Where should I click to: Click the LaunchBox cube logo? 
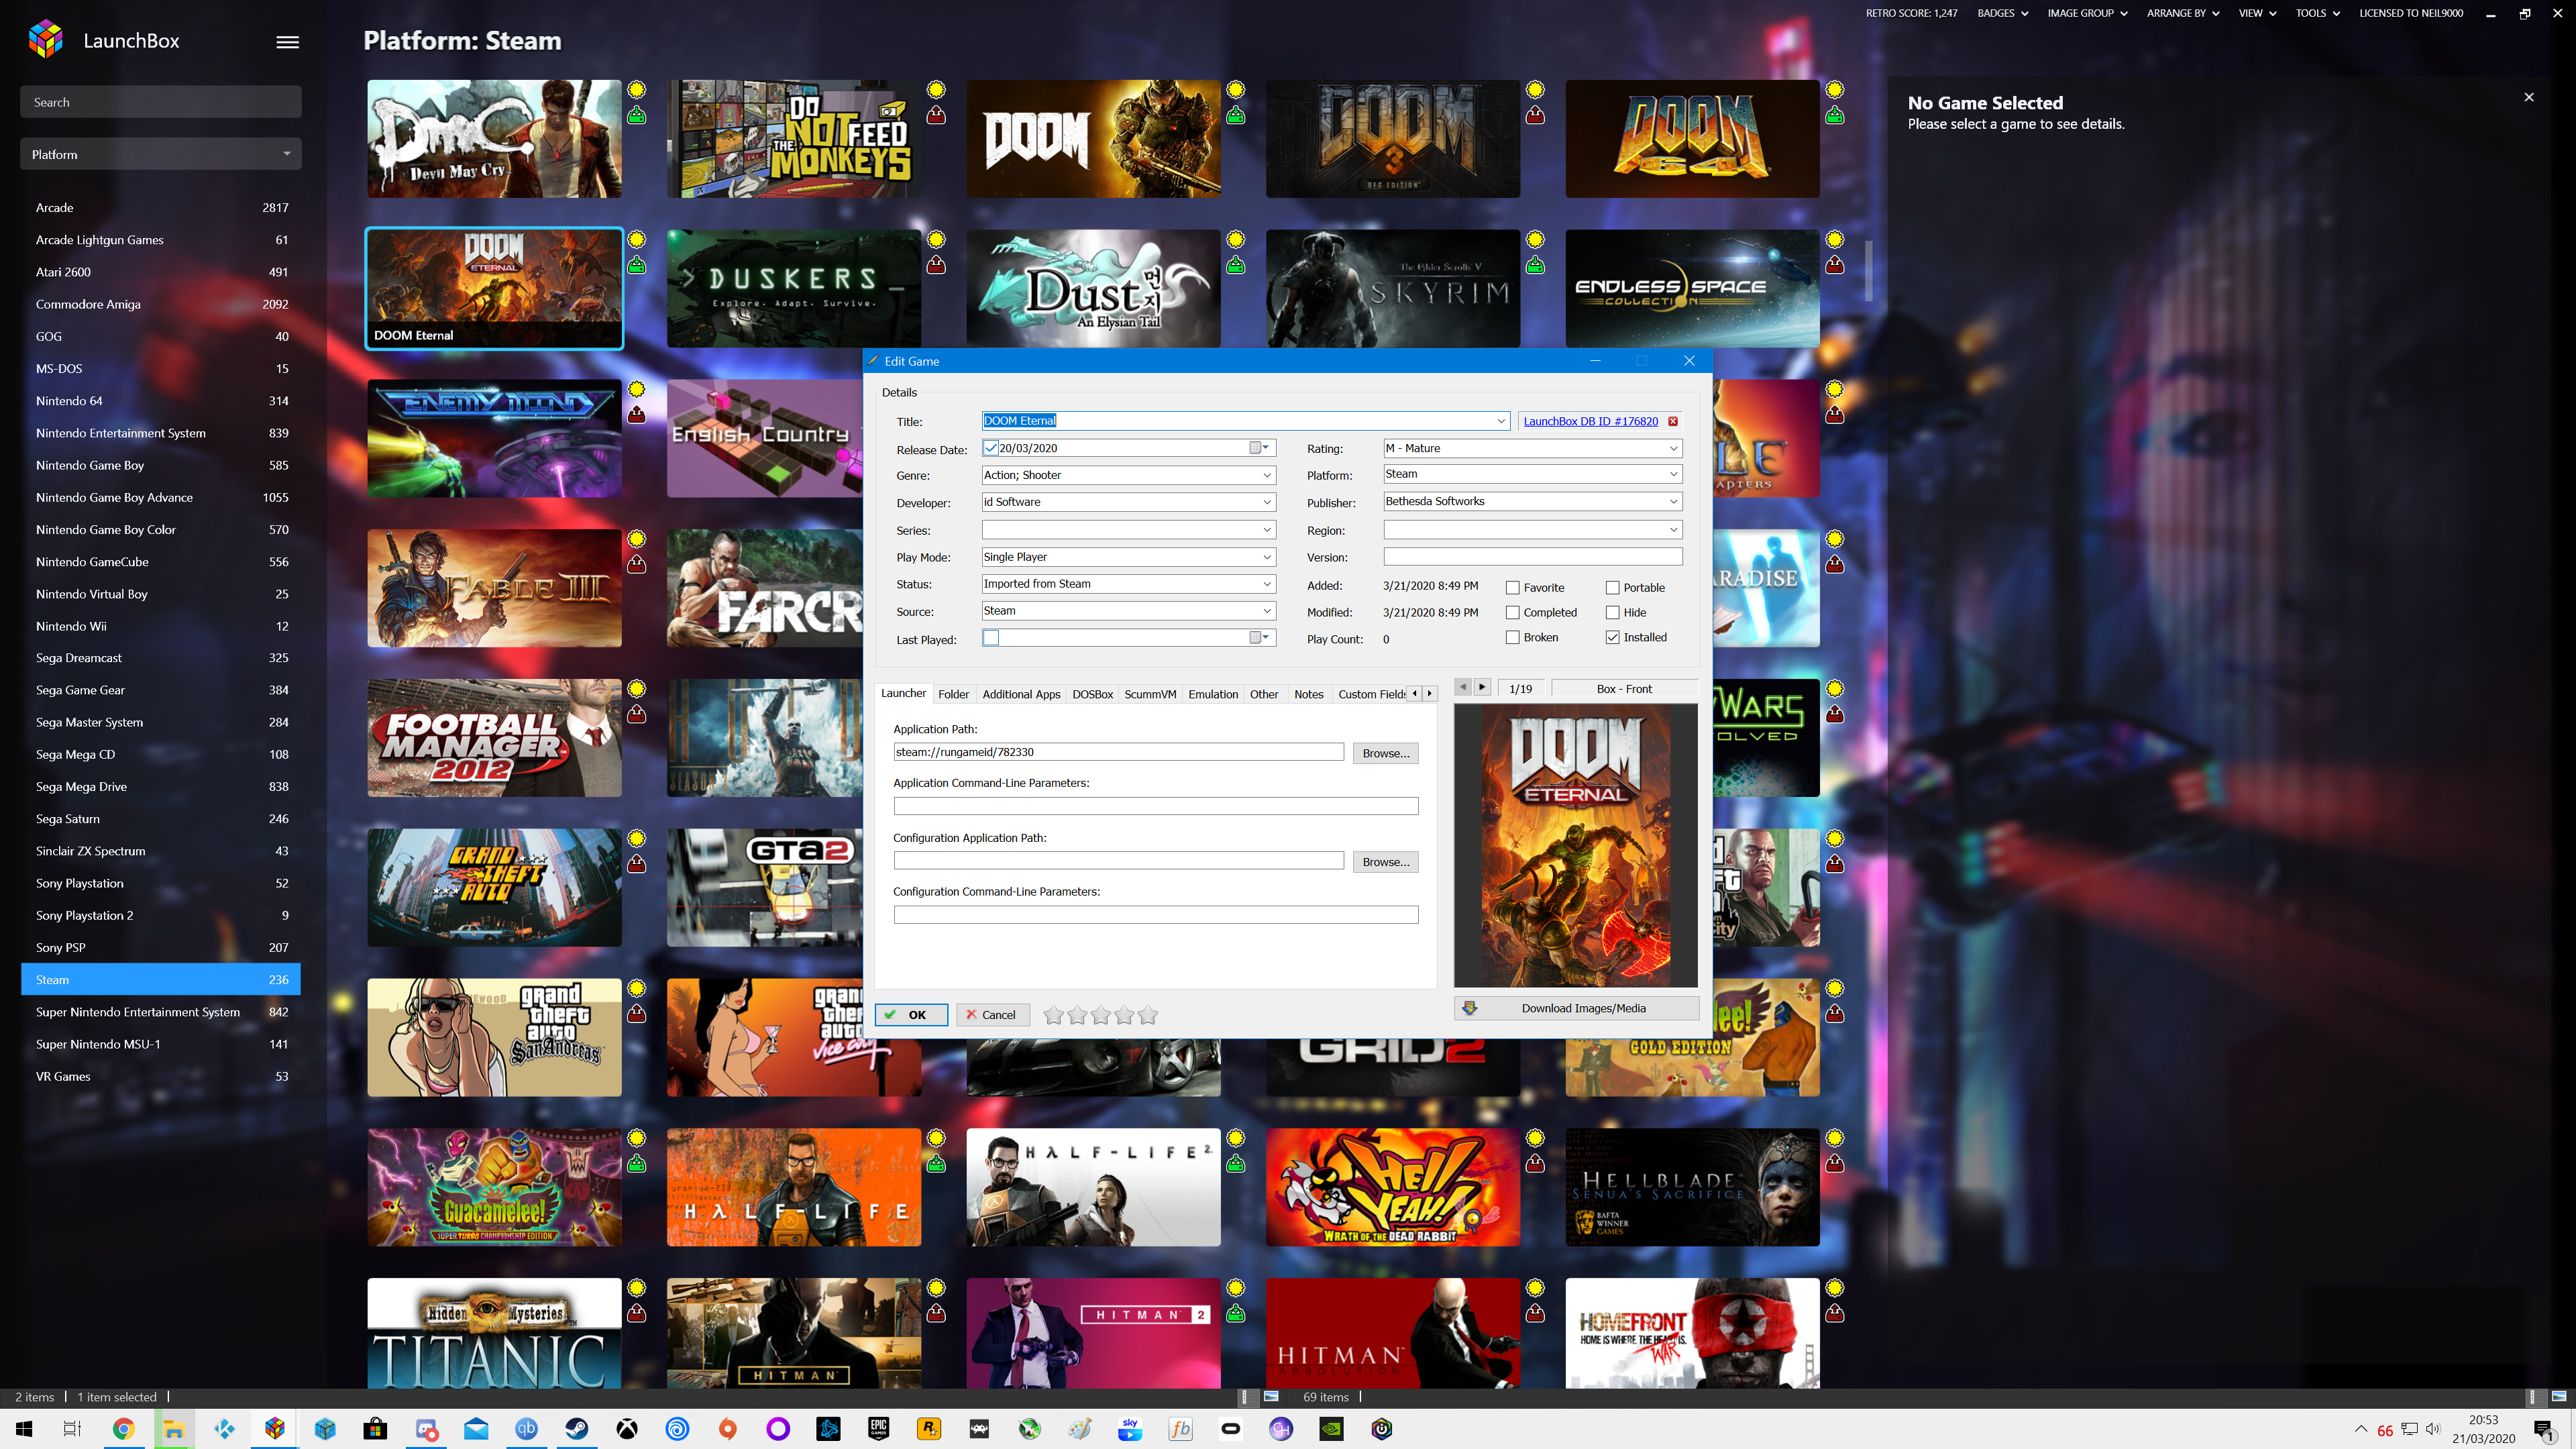click(45, 40)
